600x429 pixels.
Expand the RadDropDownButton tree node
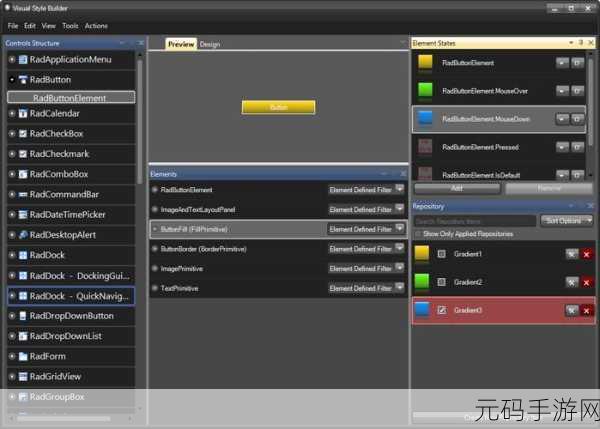[x=12, y=316]
